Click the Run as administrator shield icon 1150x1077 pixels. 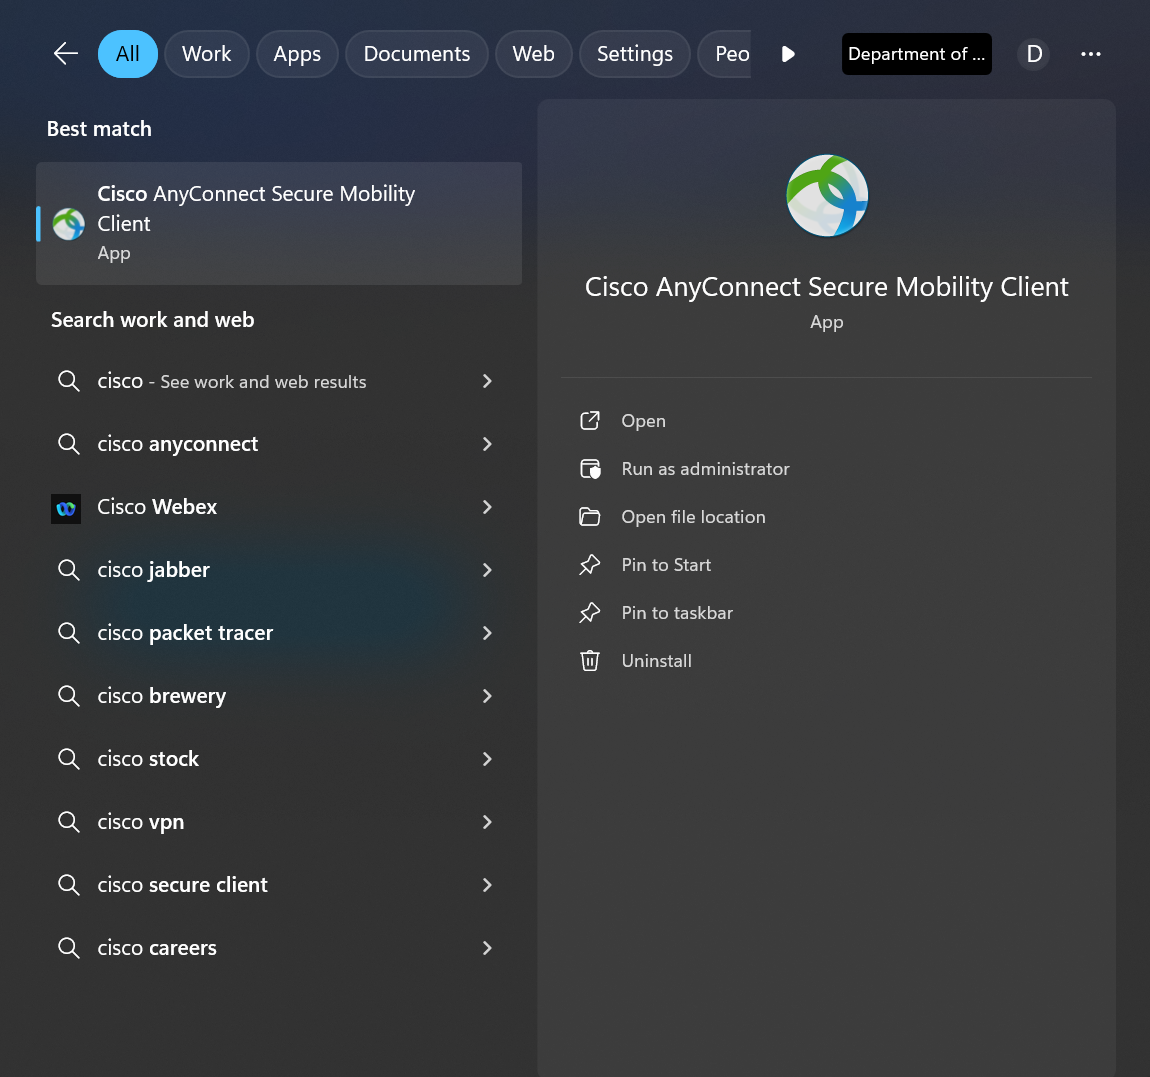[590, 469]
